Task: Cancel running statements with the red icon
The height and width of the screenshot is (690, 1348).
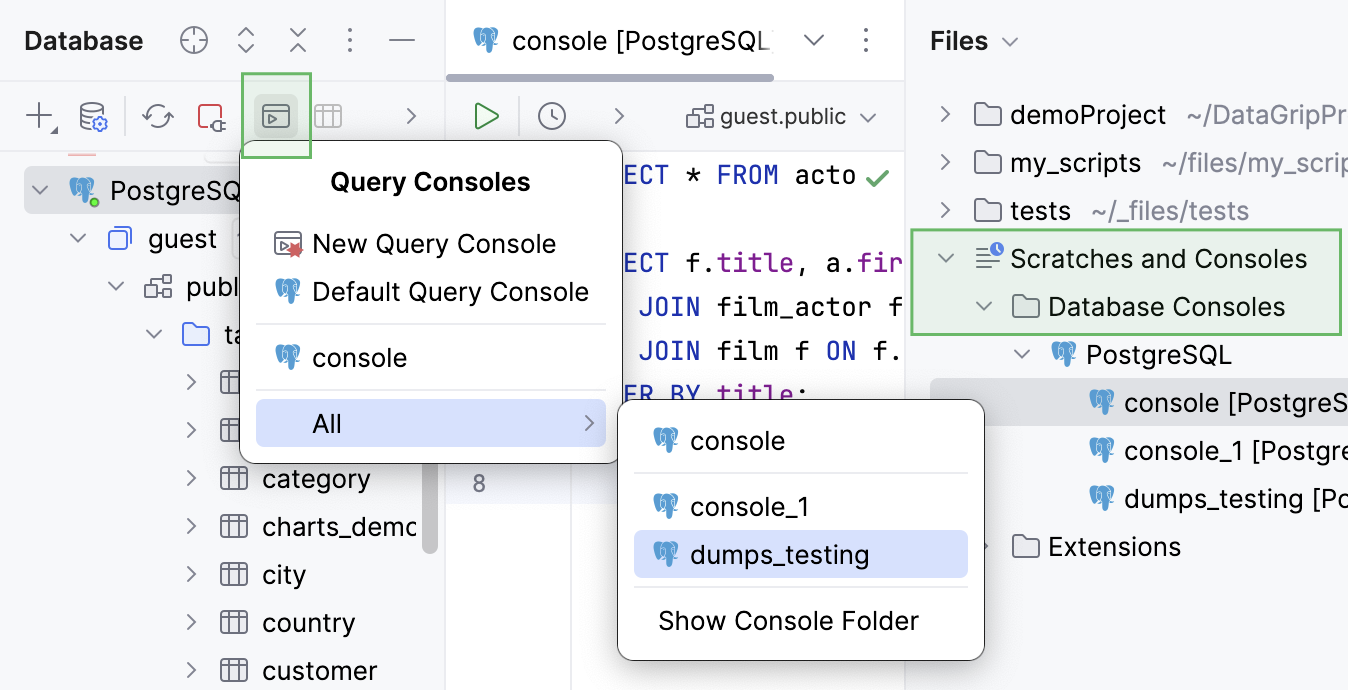Action: coord(211,115)
